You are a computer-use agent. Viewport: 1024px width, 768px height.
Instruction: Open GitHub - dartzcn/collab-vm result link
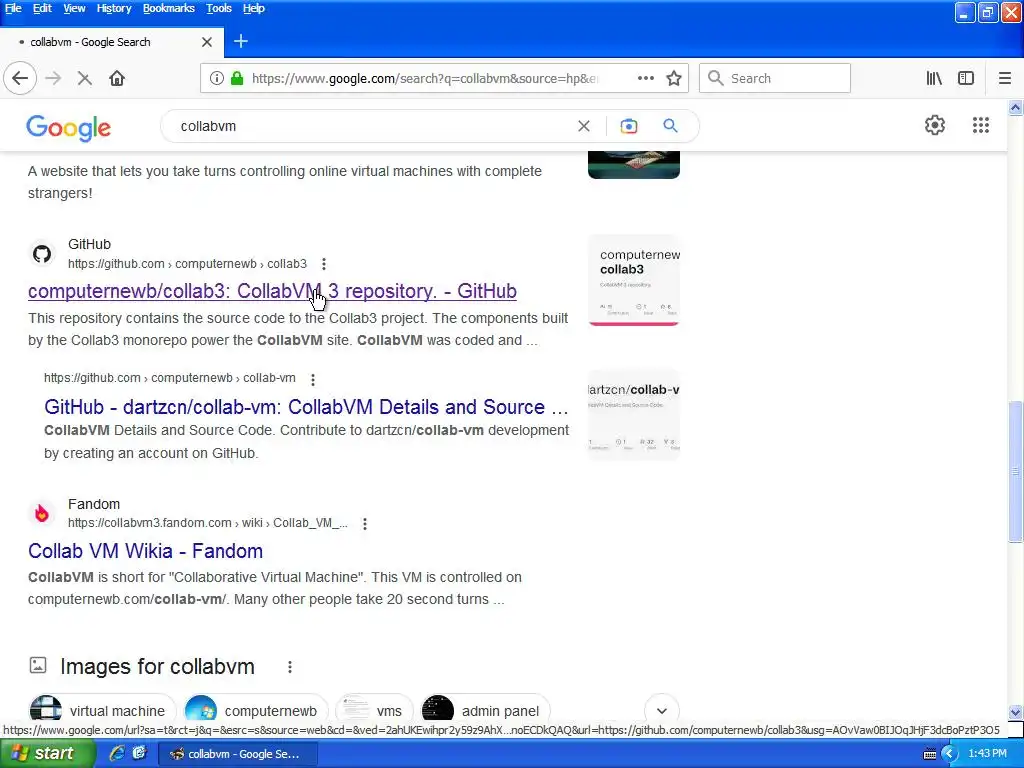(x=306, y=407)
